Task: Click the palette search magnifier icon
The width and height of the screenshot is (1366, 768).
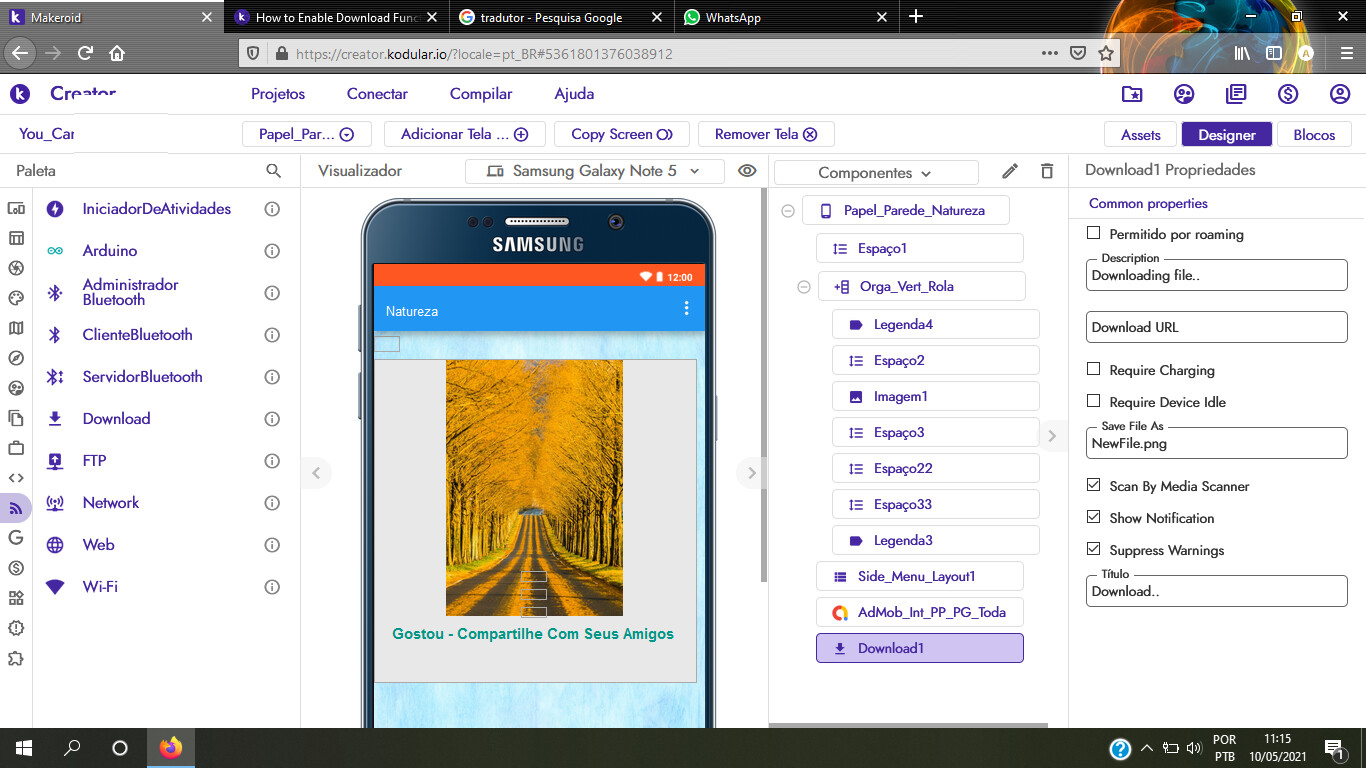Action: click(273, 171)
